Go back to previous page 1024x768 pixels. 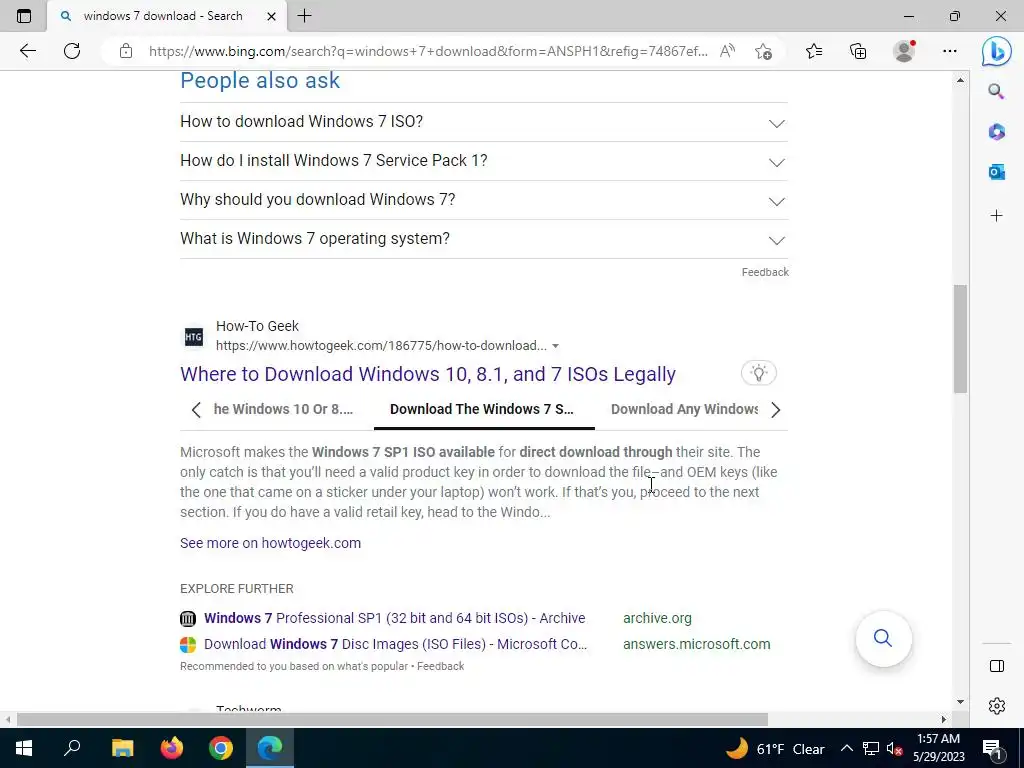coord(27,51)
